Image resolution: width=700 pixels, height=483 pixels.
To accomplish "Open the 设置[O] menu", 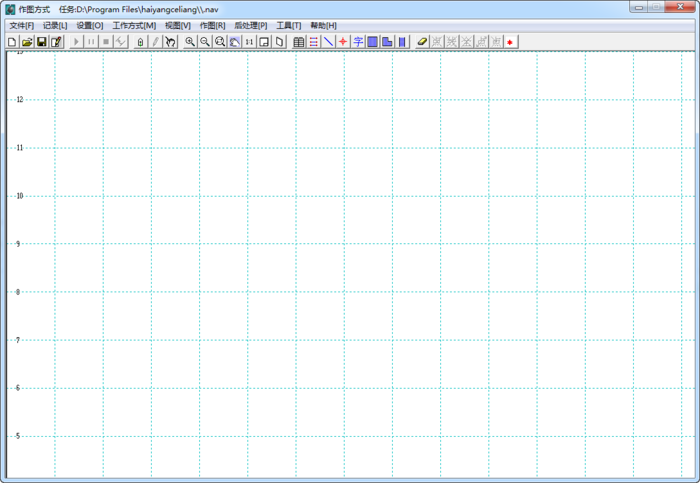I will (x=90, y=25).
